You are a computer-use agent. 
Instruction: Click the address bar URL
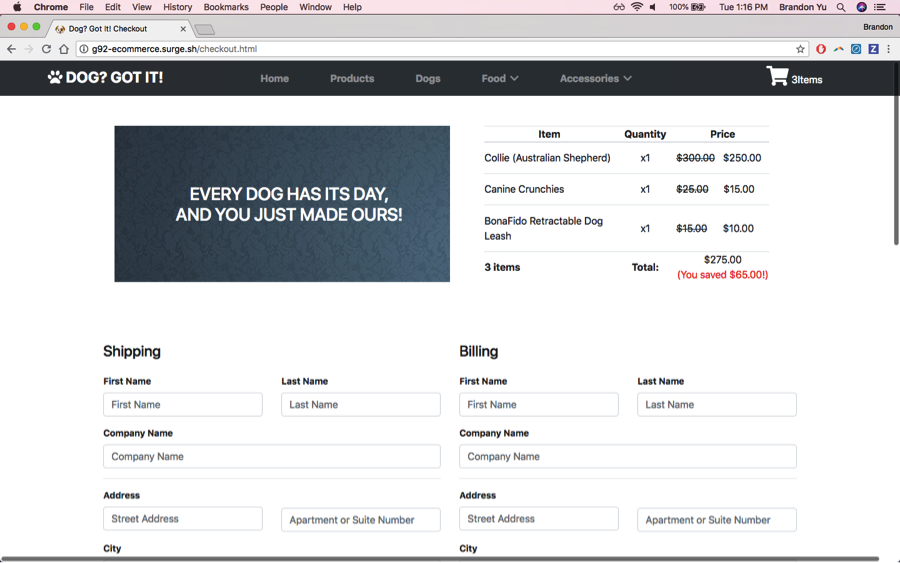point(174,49)
